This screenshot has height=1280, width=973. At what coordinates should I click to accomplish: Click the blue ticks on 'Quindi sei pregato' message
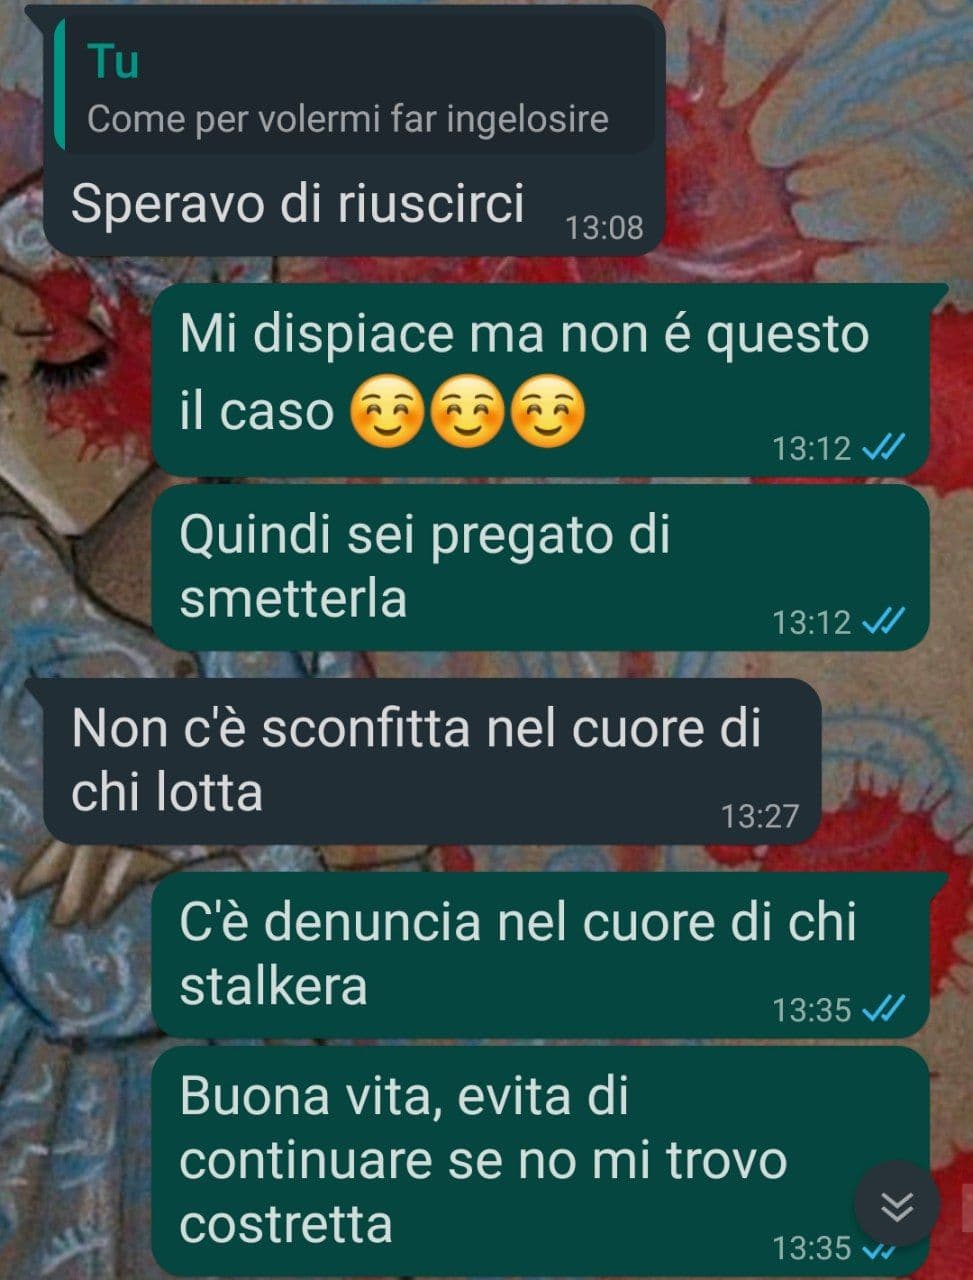[x=883, y=621]
